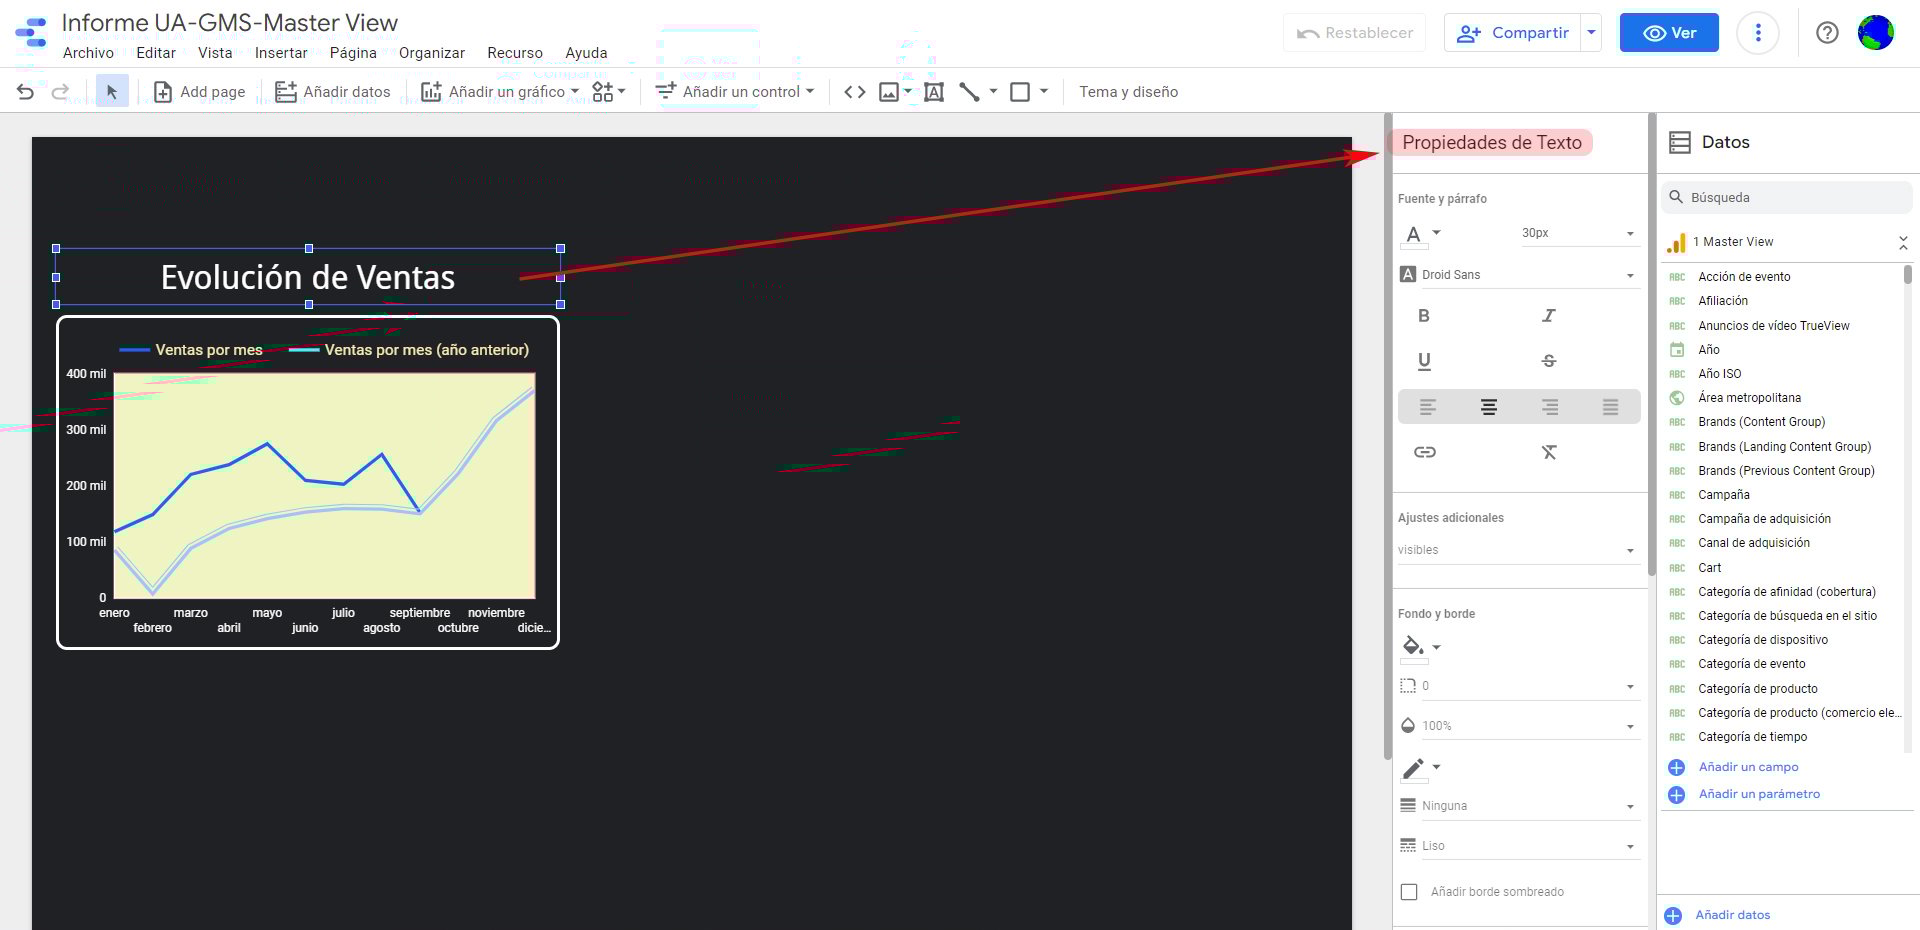Screen dimensions: 1920x930
Task: Click the Ver button
Action: pos(1669,33)
